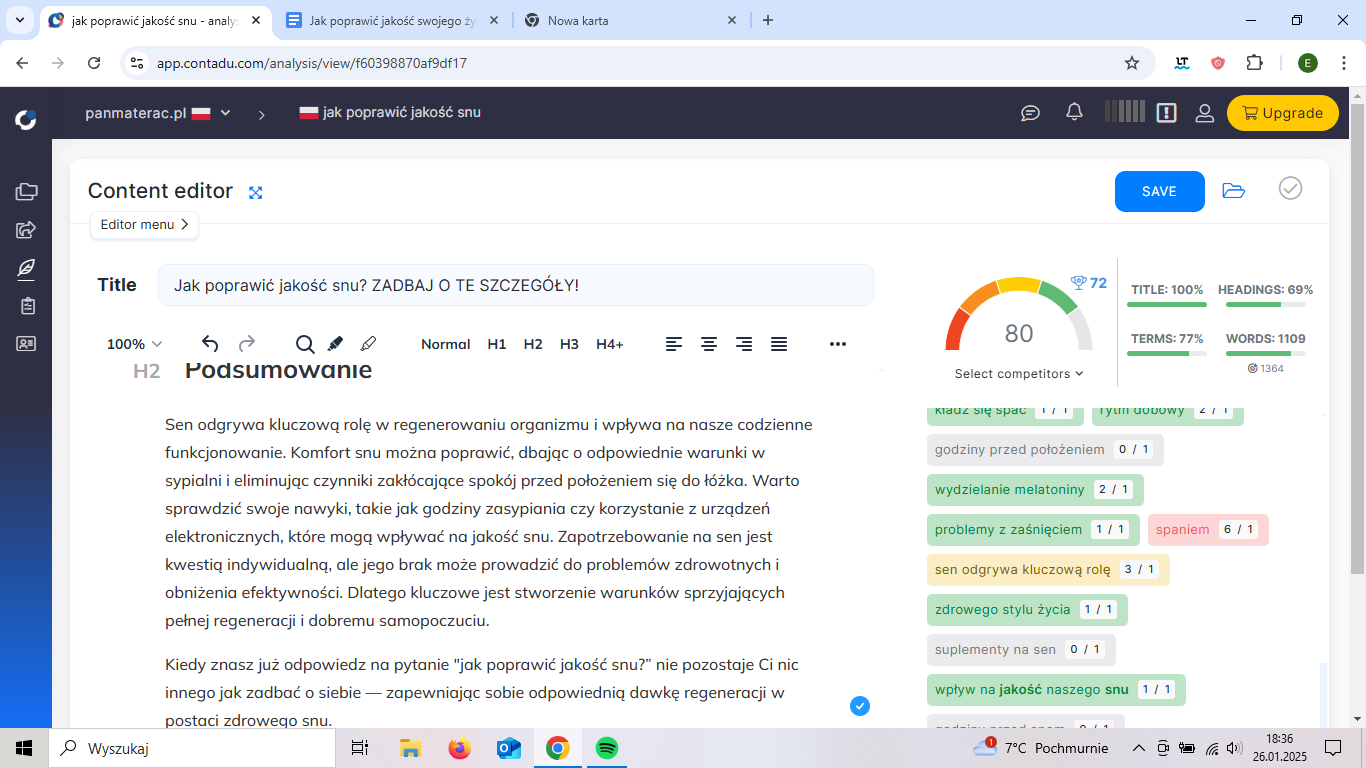Click the 'sen odgrywa kluczową rolę' term chip
The height and width of the screenshot is (768, 1366).
[1048, 570]
